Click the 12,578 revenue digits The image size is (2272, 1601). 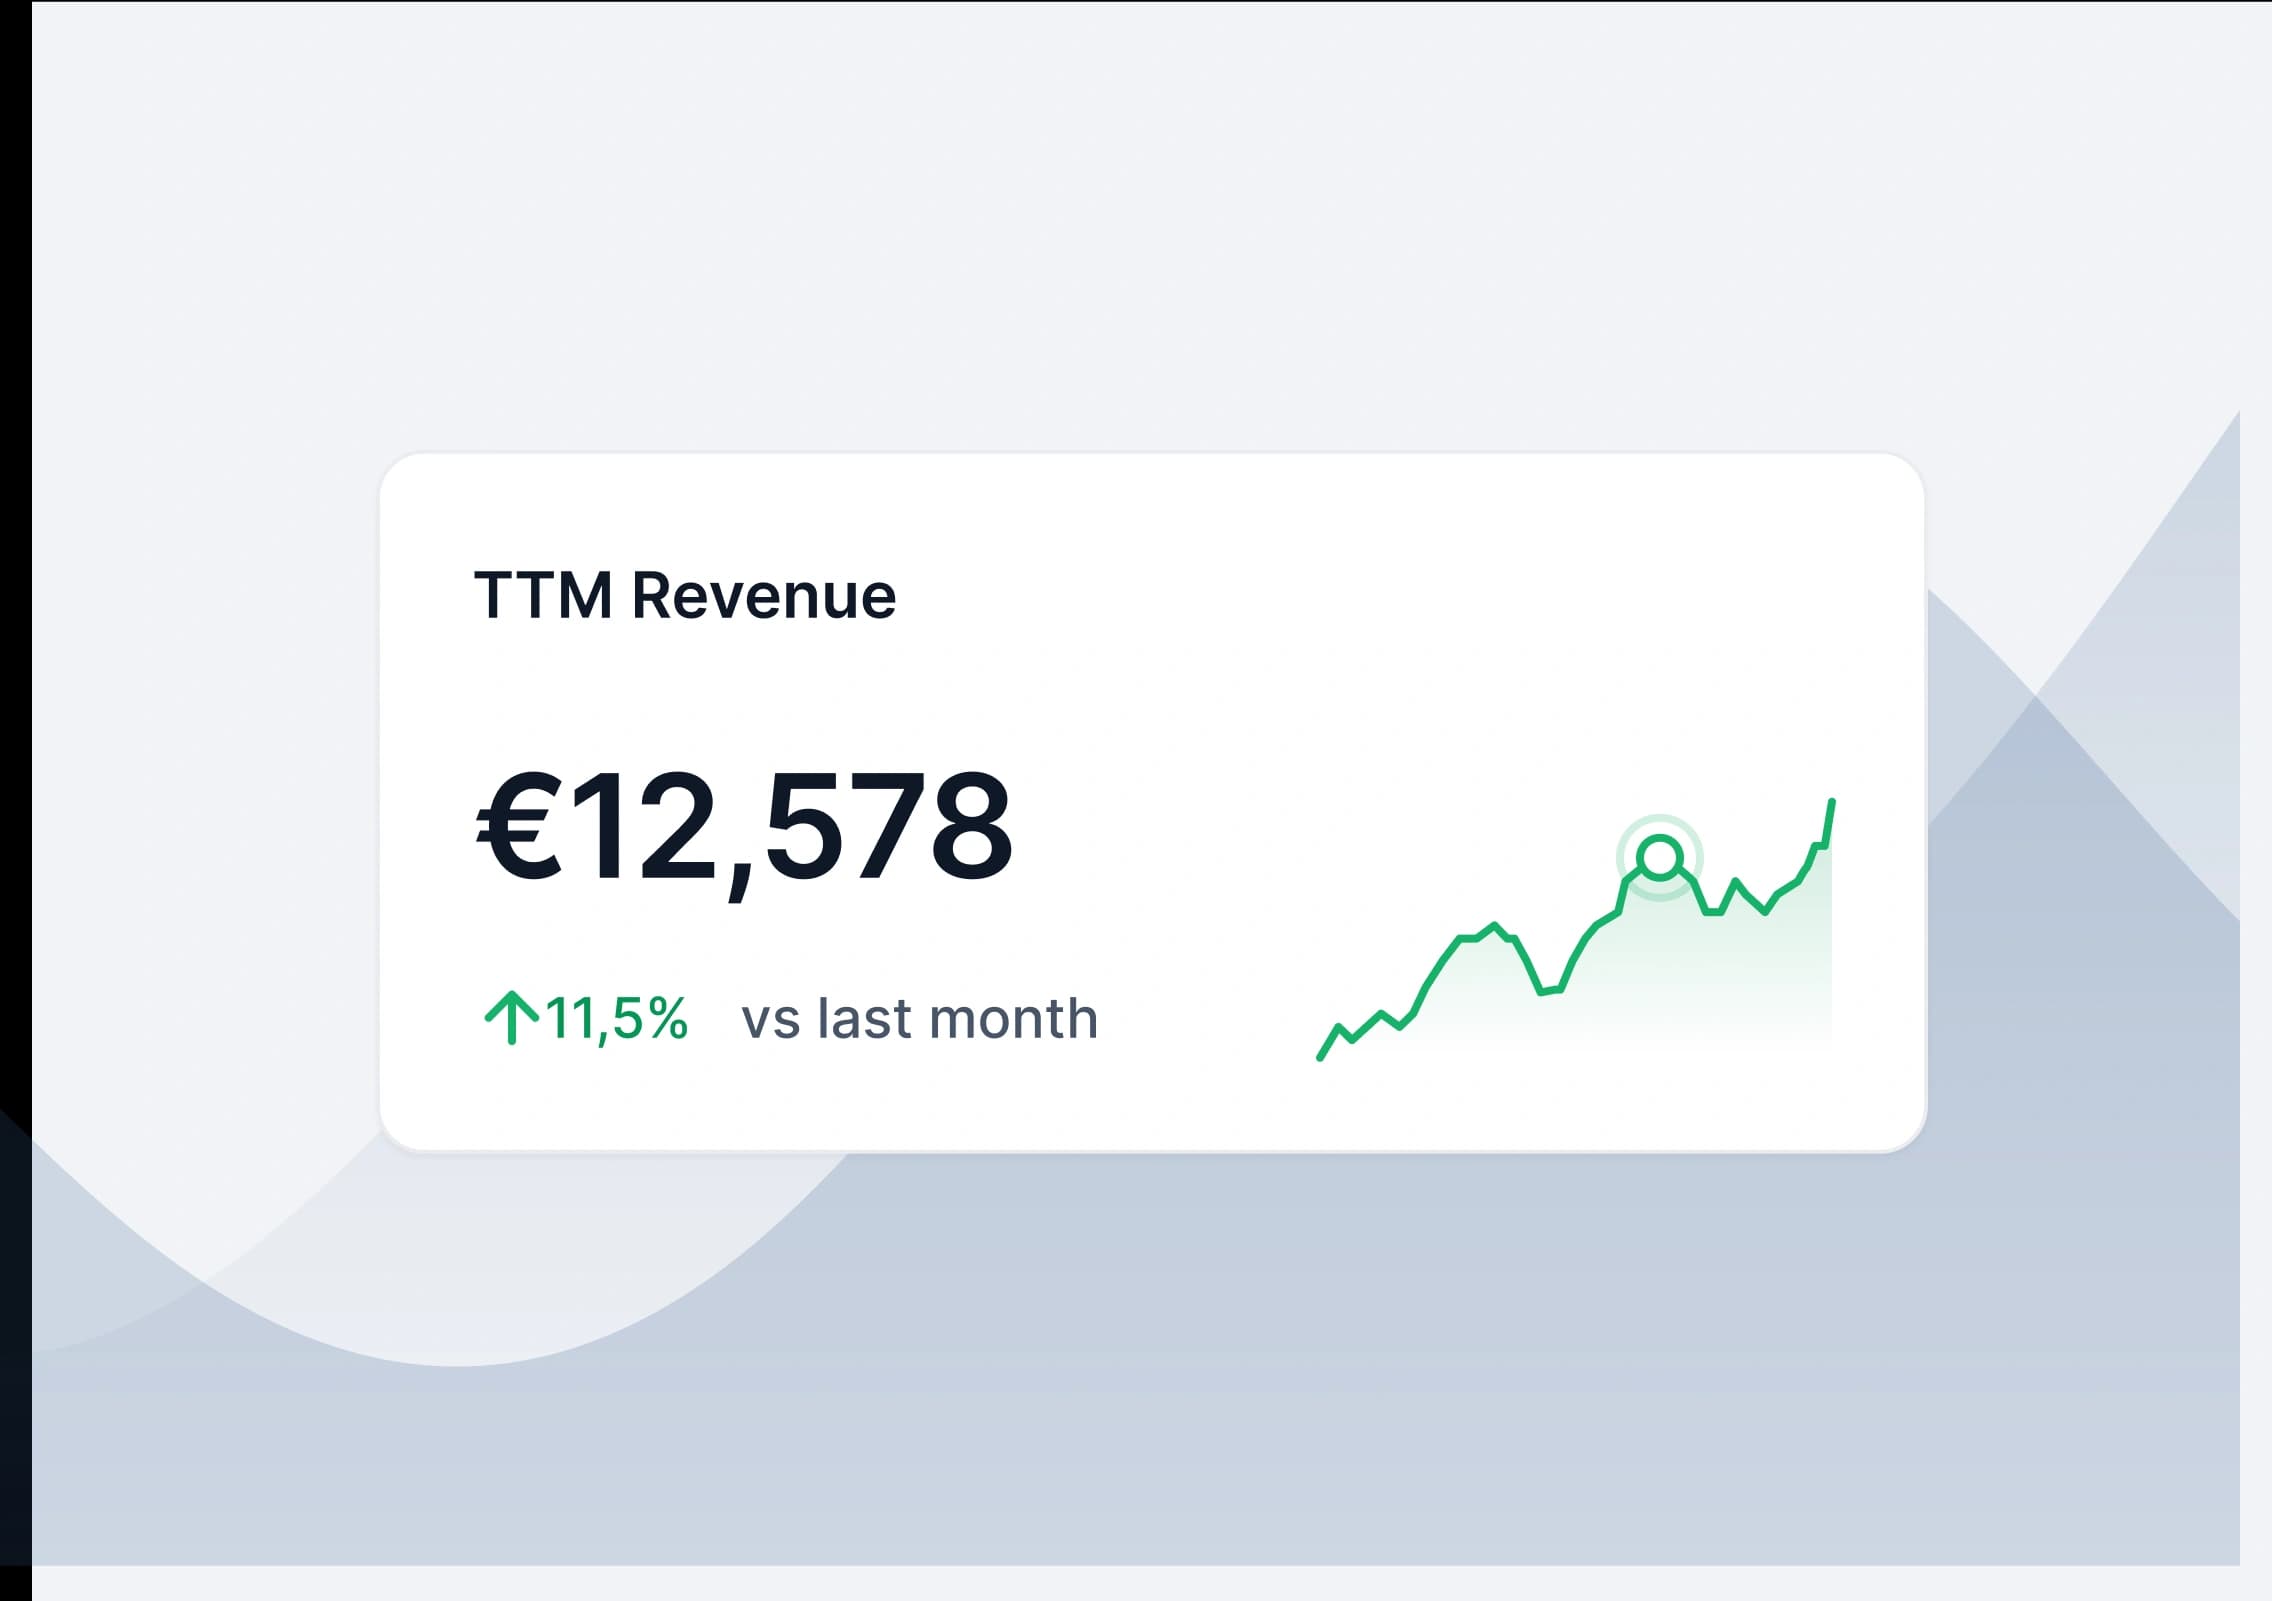point(790,828)
